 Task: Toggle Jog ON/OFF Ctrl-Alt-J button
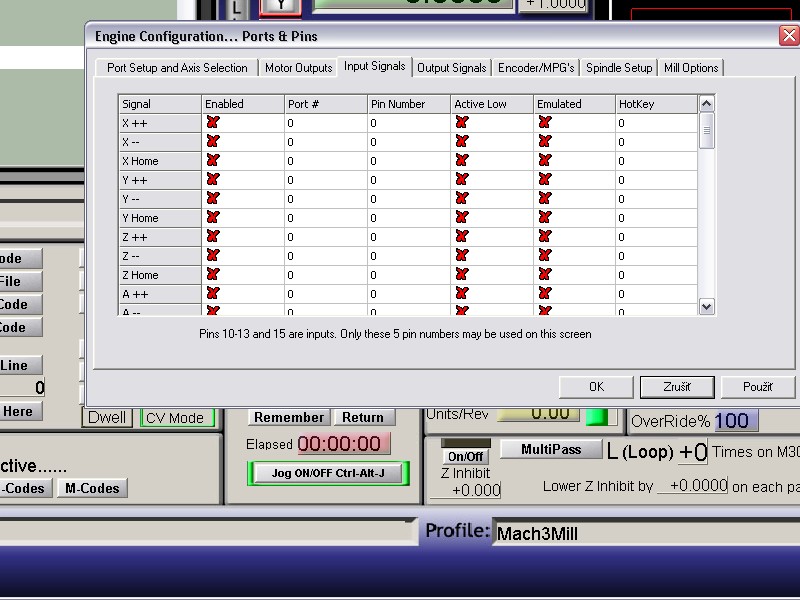[x=328, y=473]
